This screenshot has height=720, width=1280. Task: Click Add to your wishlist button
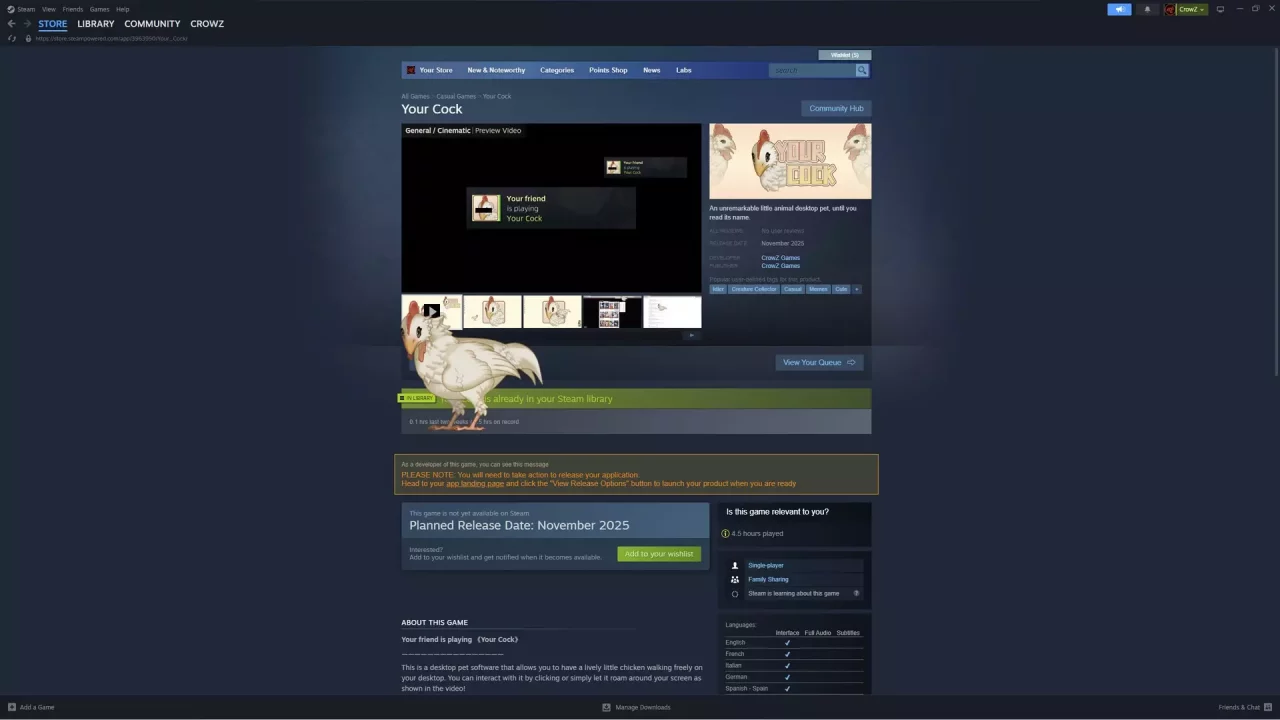pos(659,554)
